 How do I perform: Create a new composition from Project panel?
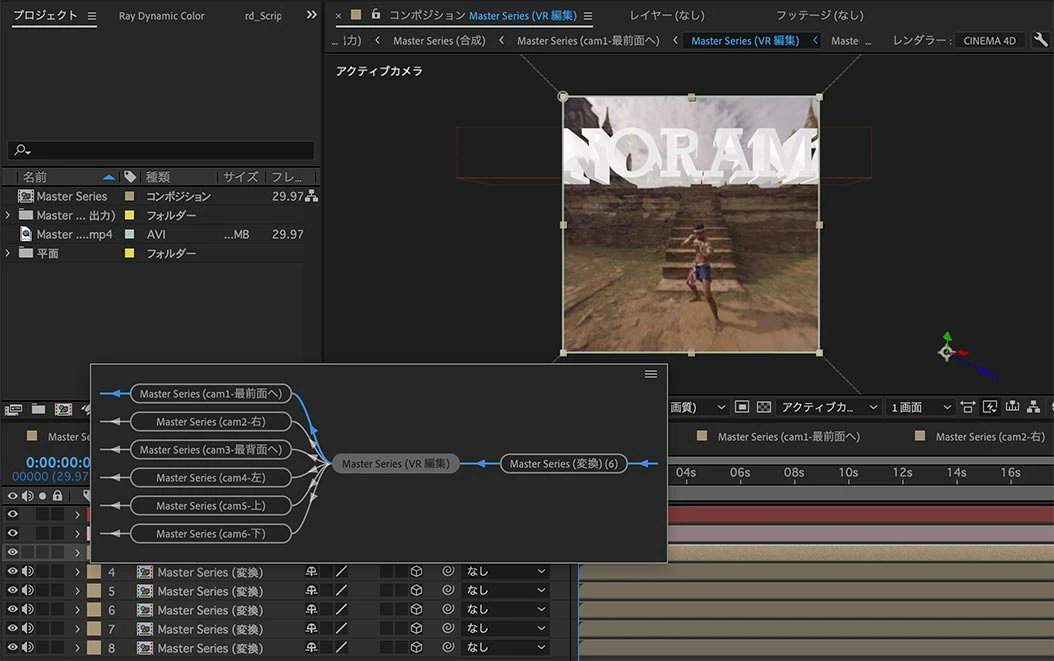coord(63,409)
